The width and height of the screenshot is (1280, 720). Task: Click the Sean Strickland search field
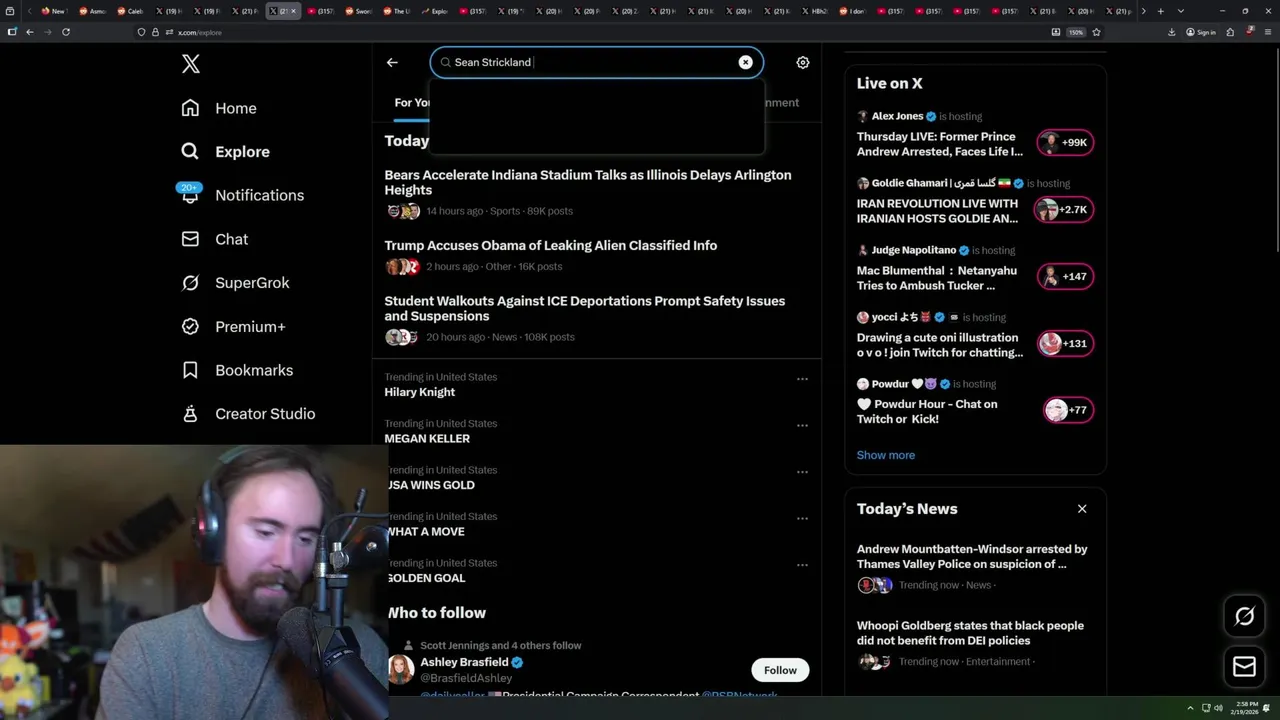(x=597, y=62)
